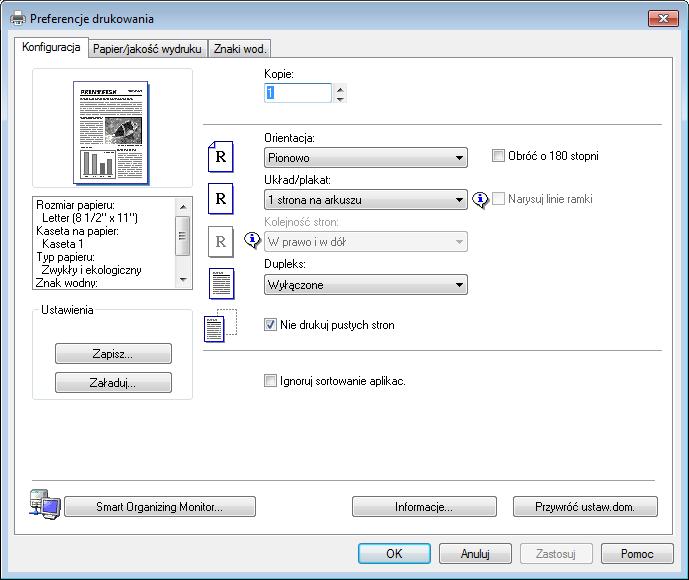Click the Zapisz... settings button

click(113, 354)
